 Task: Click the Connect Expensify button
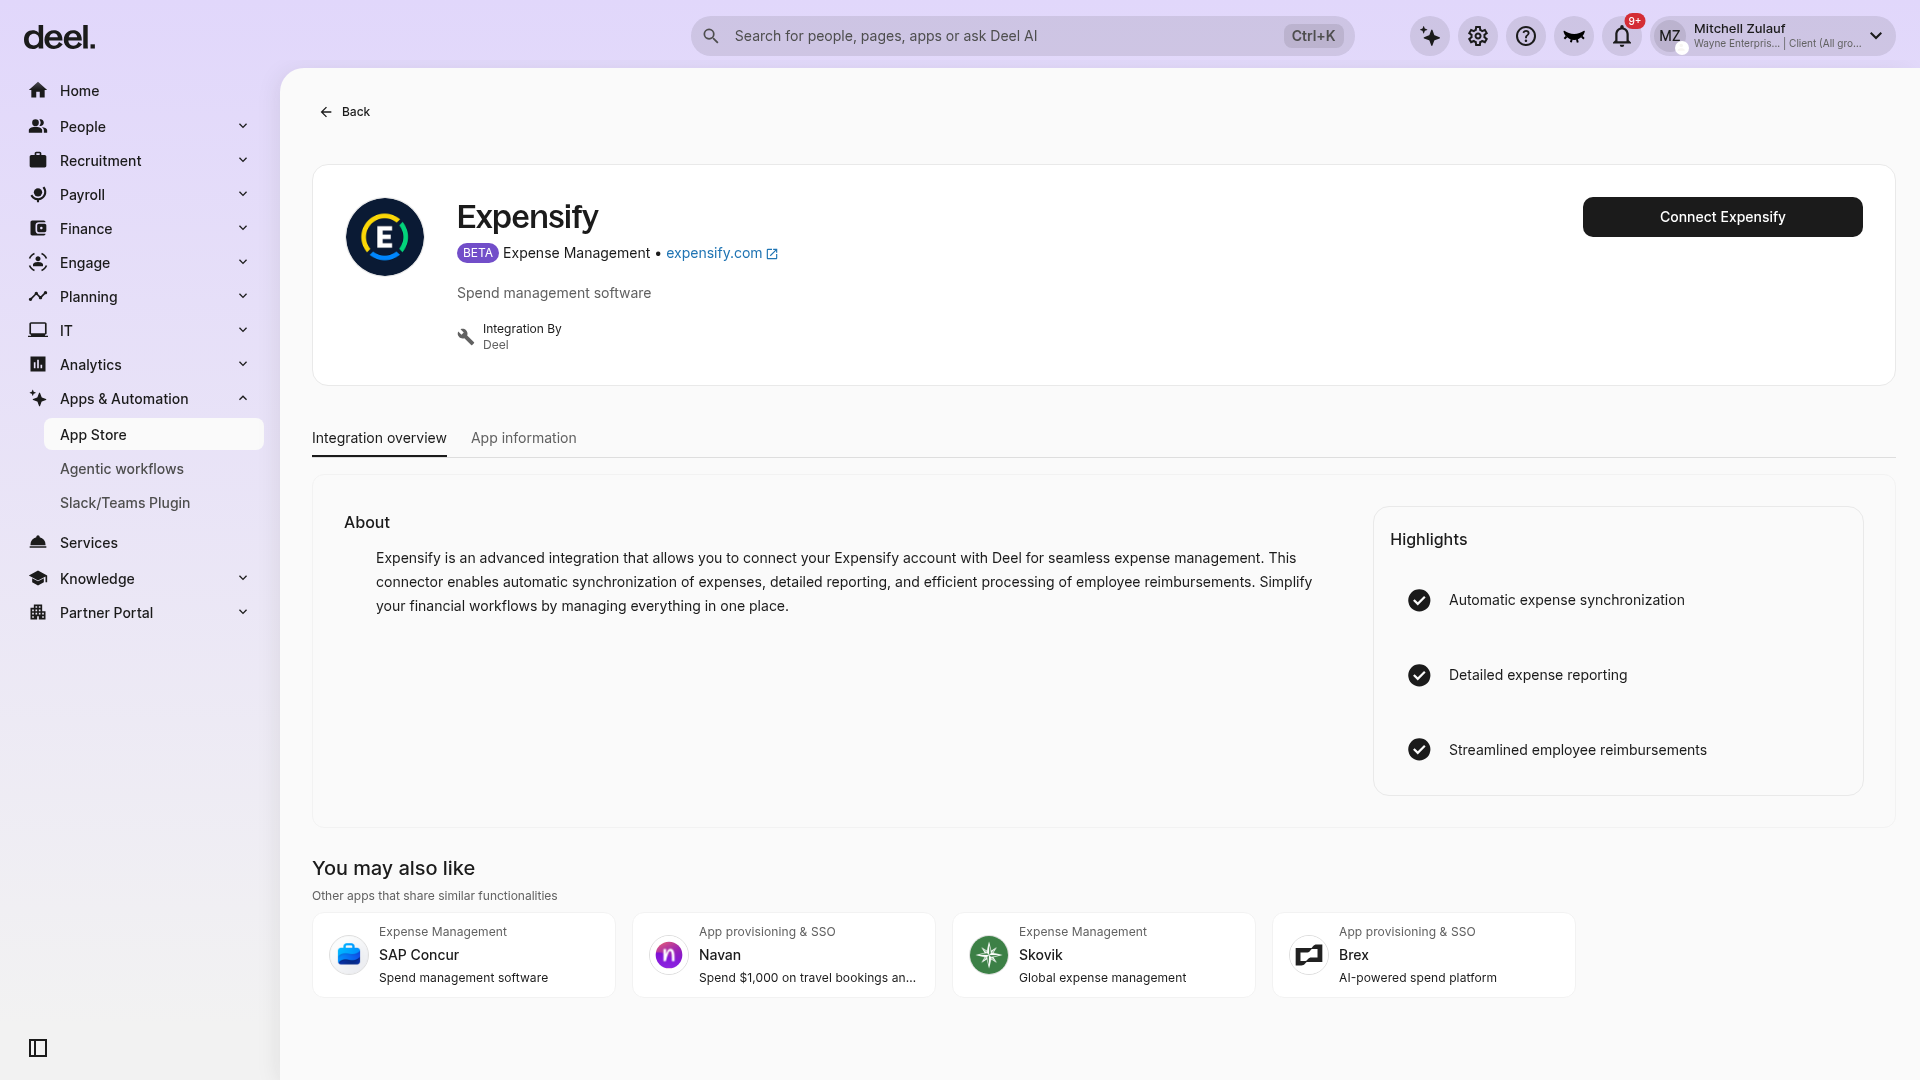(1722, 217)
